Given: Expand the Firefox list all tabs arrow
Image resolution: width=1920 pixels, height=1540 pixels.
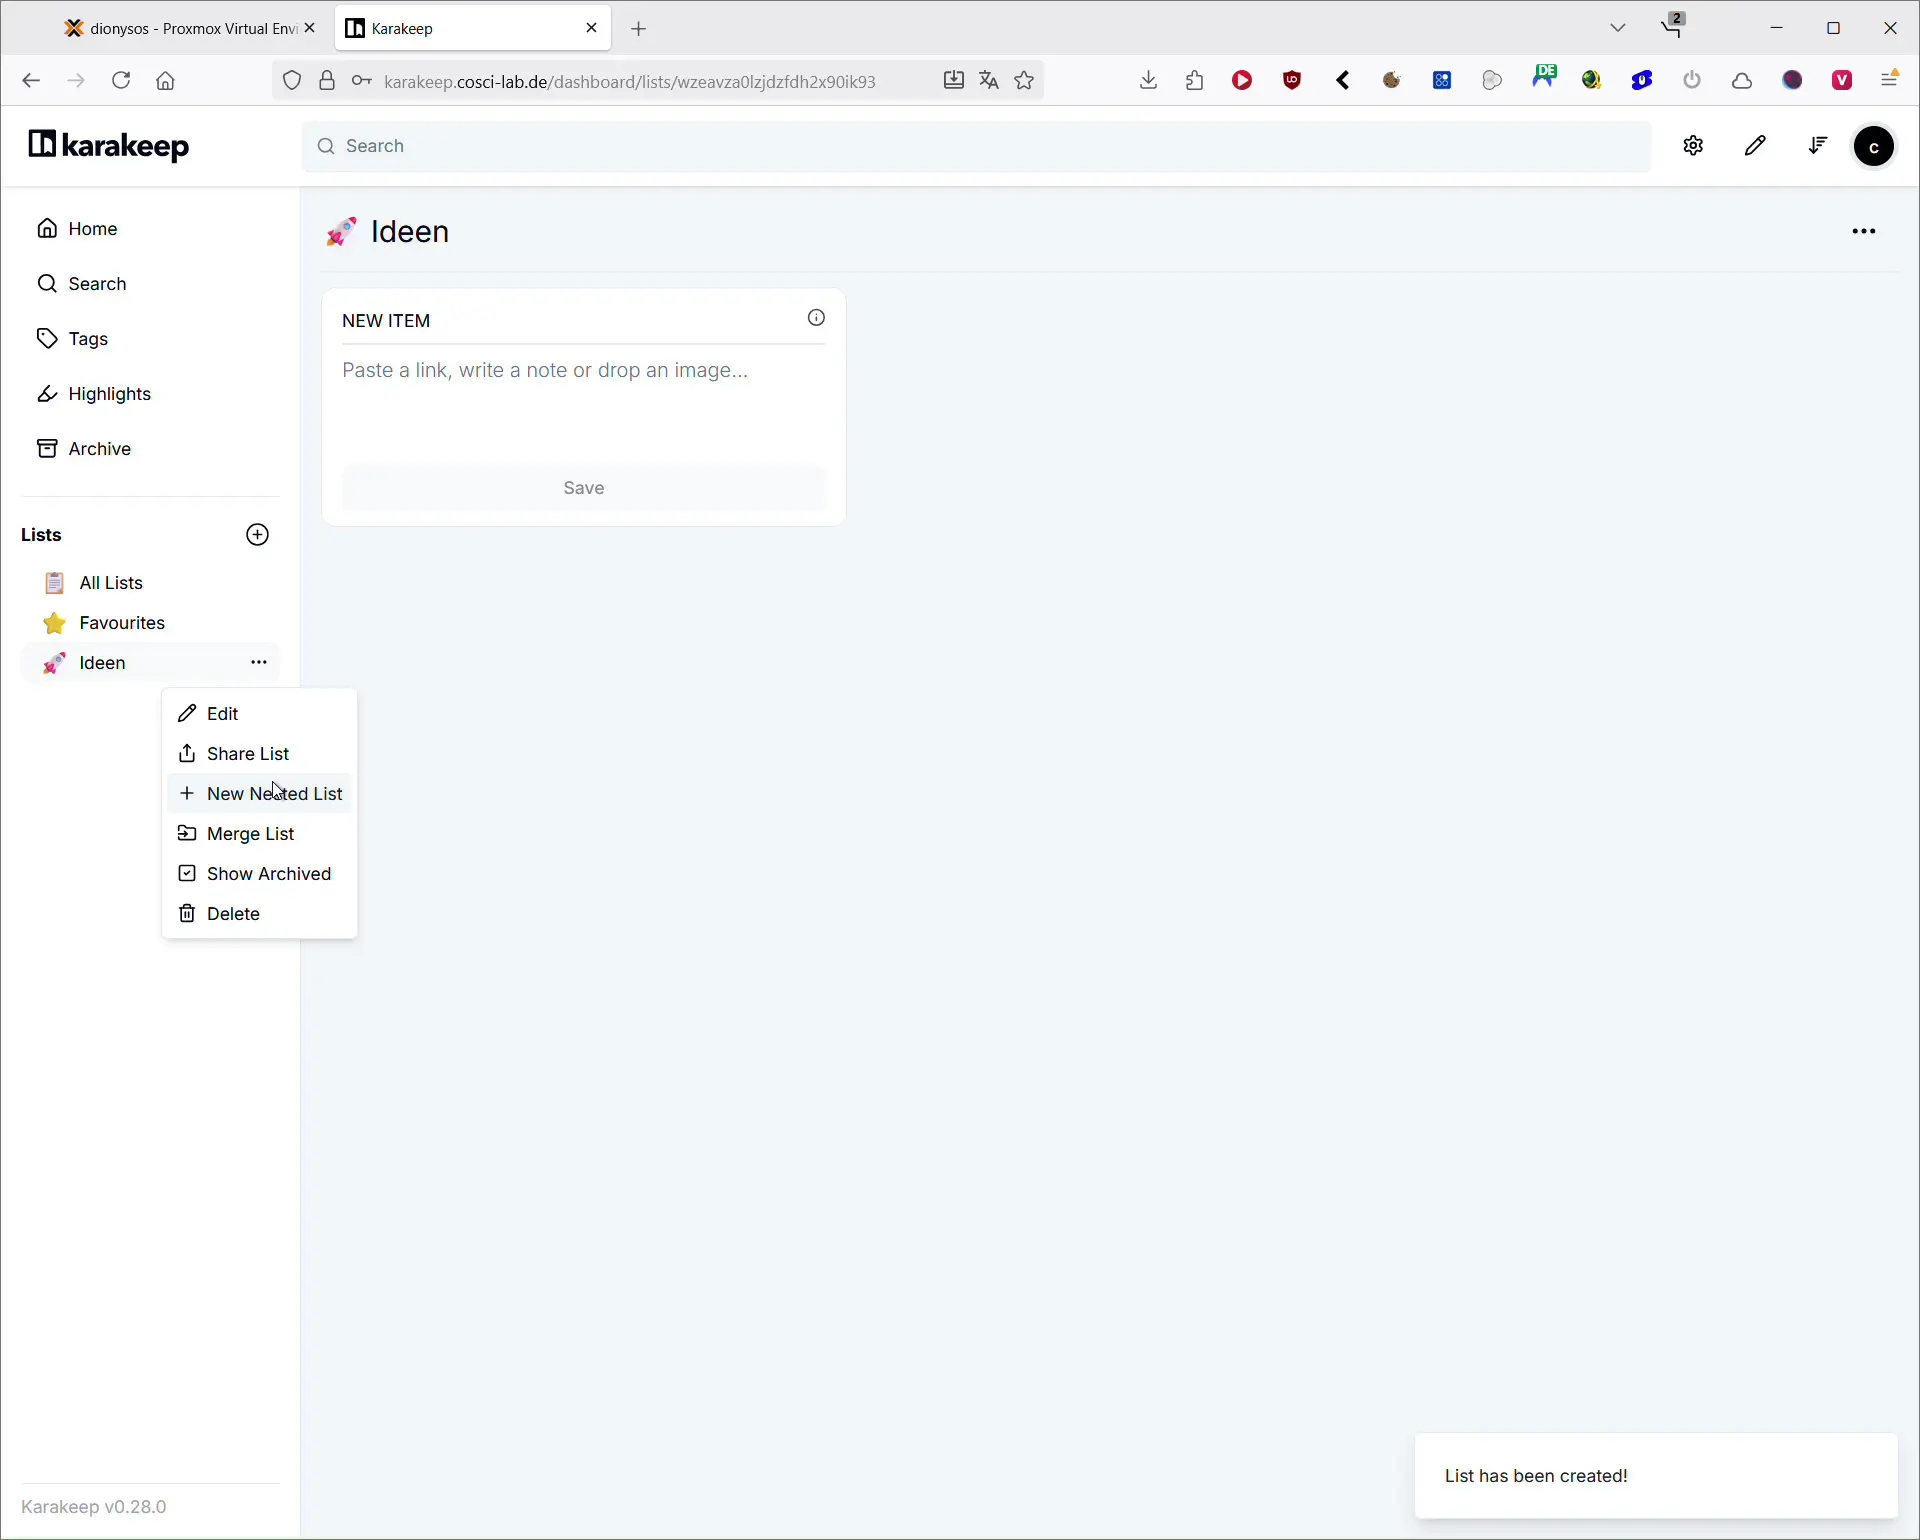Looking at the screenshot, I should [x=1618, y=28].
